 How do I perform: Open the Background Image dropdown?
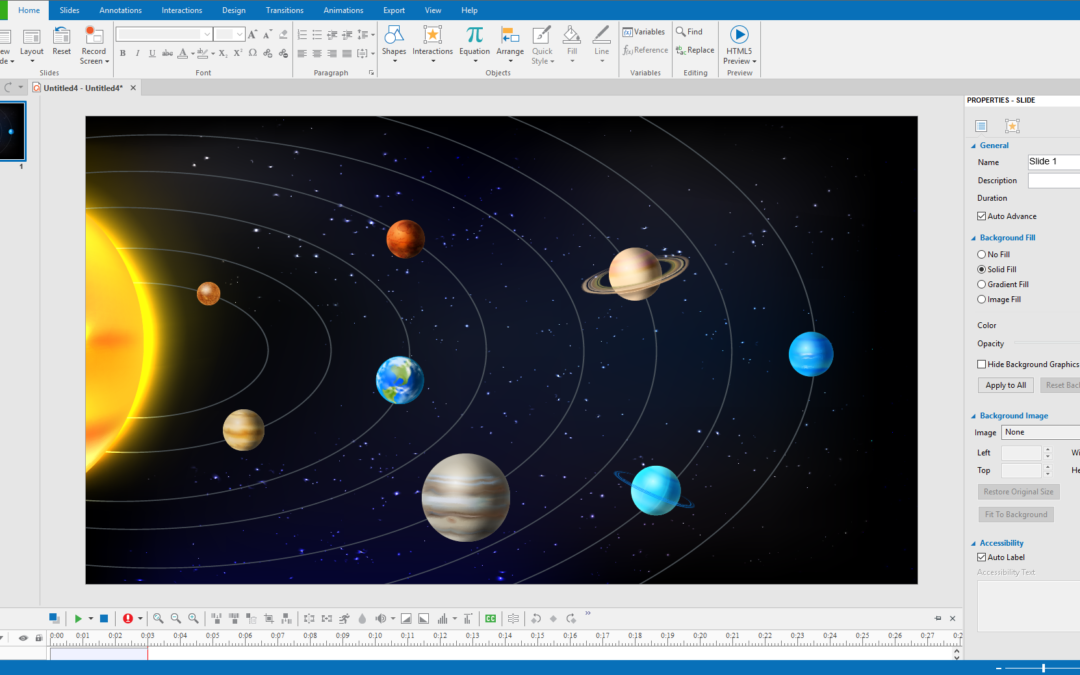(1040, 432)
